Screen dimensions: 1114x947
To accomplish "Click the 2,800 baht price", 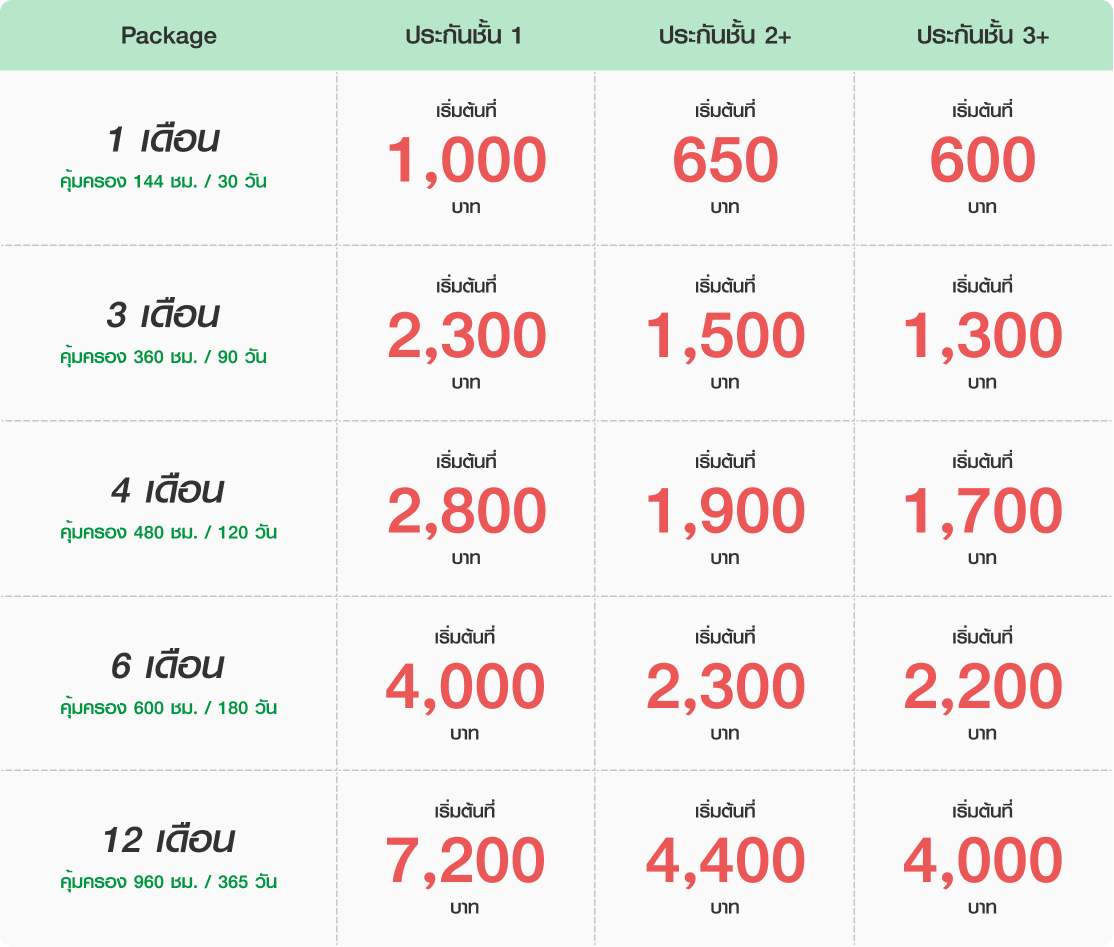I will pyautogui.click(x=466, y=512).
